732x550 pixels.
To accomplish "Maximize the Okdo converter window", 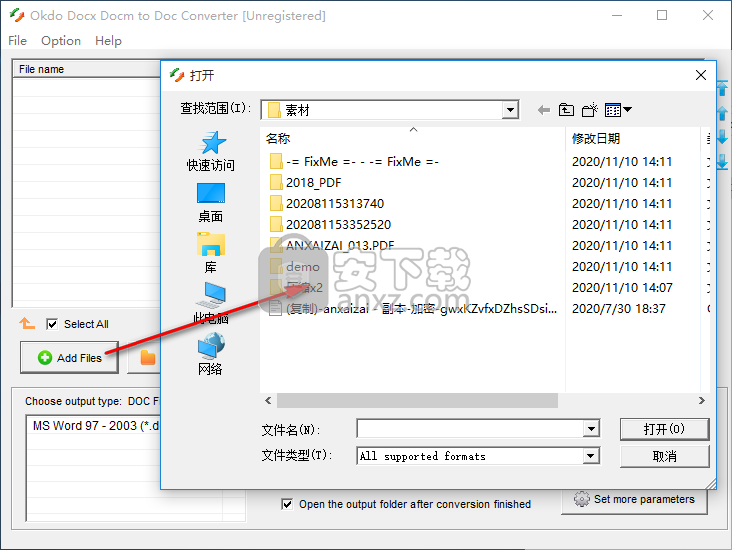I will pos(662,15).
